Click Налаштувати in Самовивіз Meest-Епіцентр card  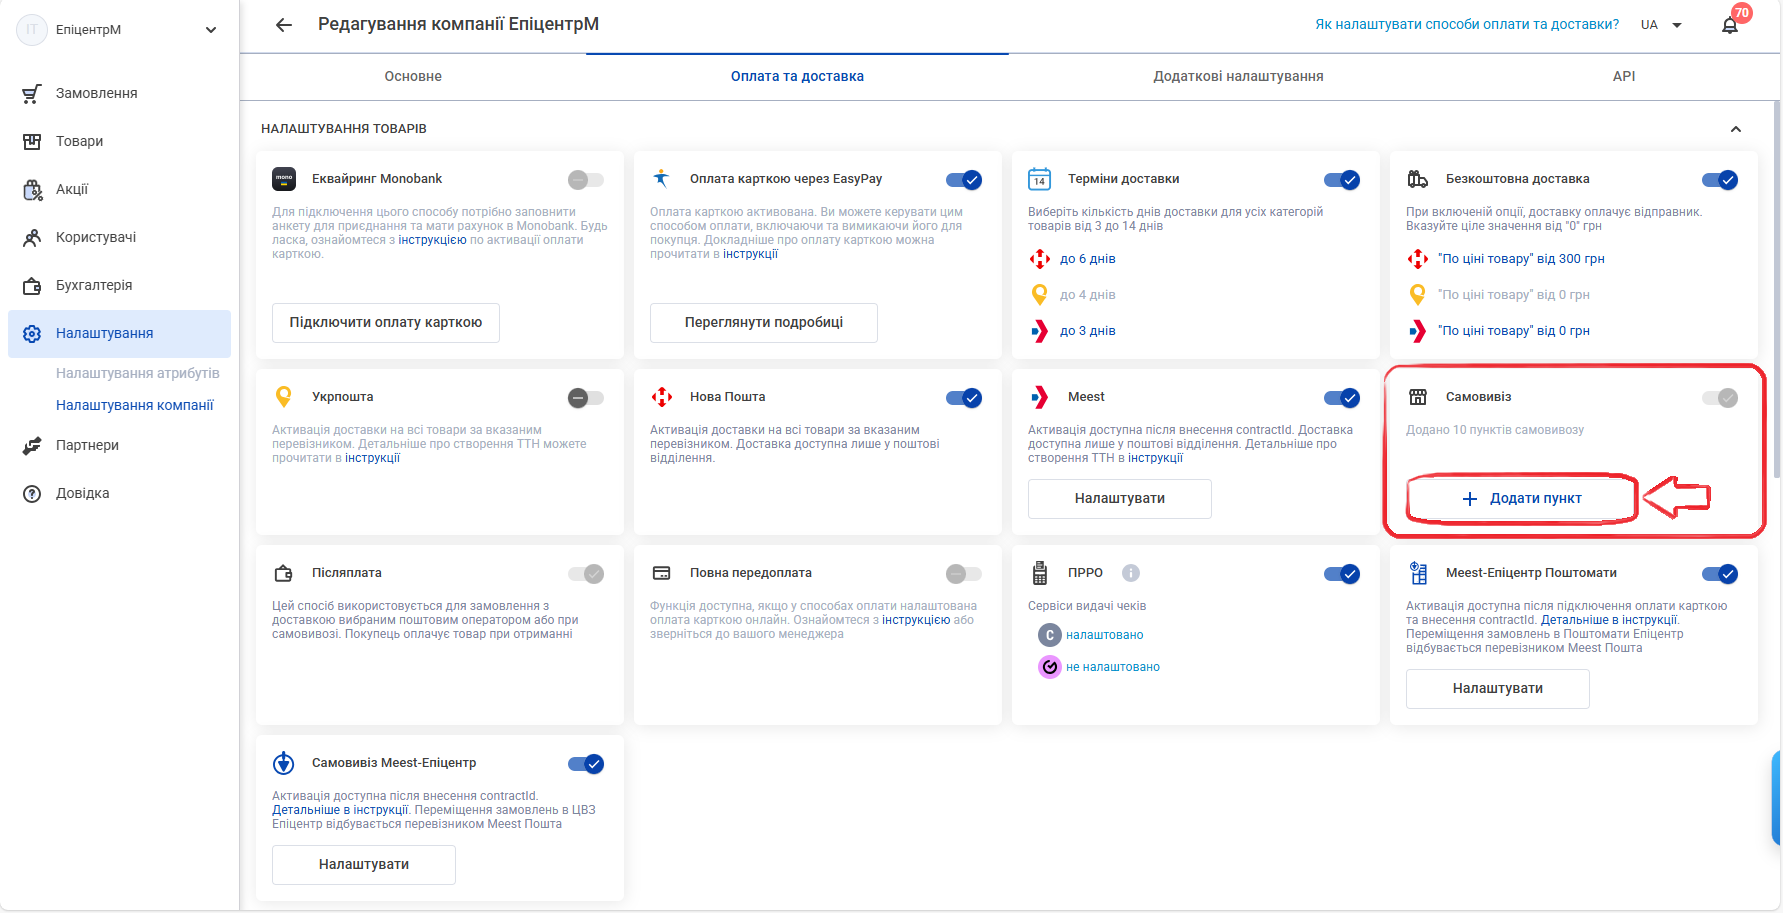364,865
